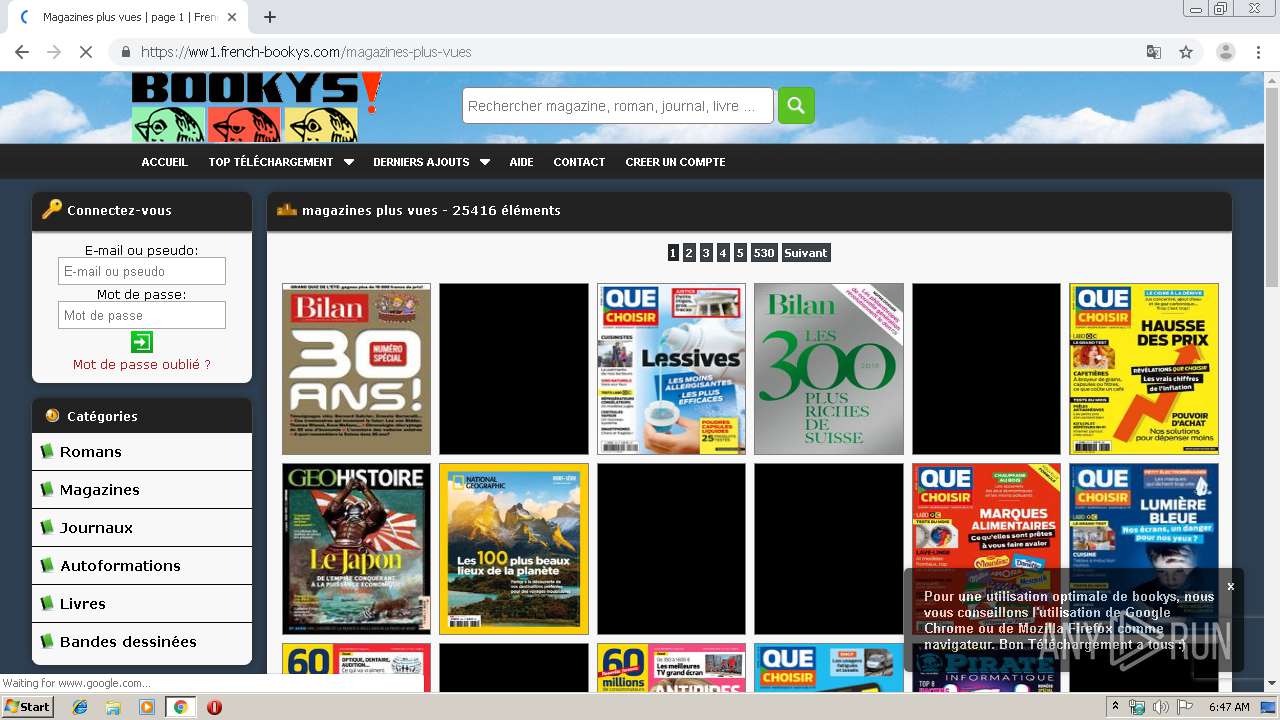Viewport: 1280px width, 720px height.
Task: Click the Bookys site logo
Action: tap(256, 106)
